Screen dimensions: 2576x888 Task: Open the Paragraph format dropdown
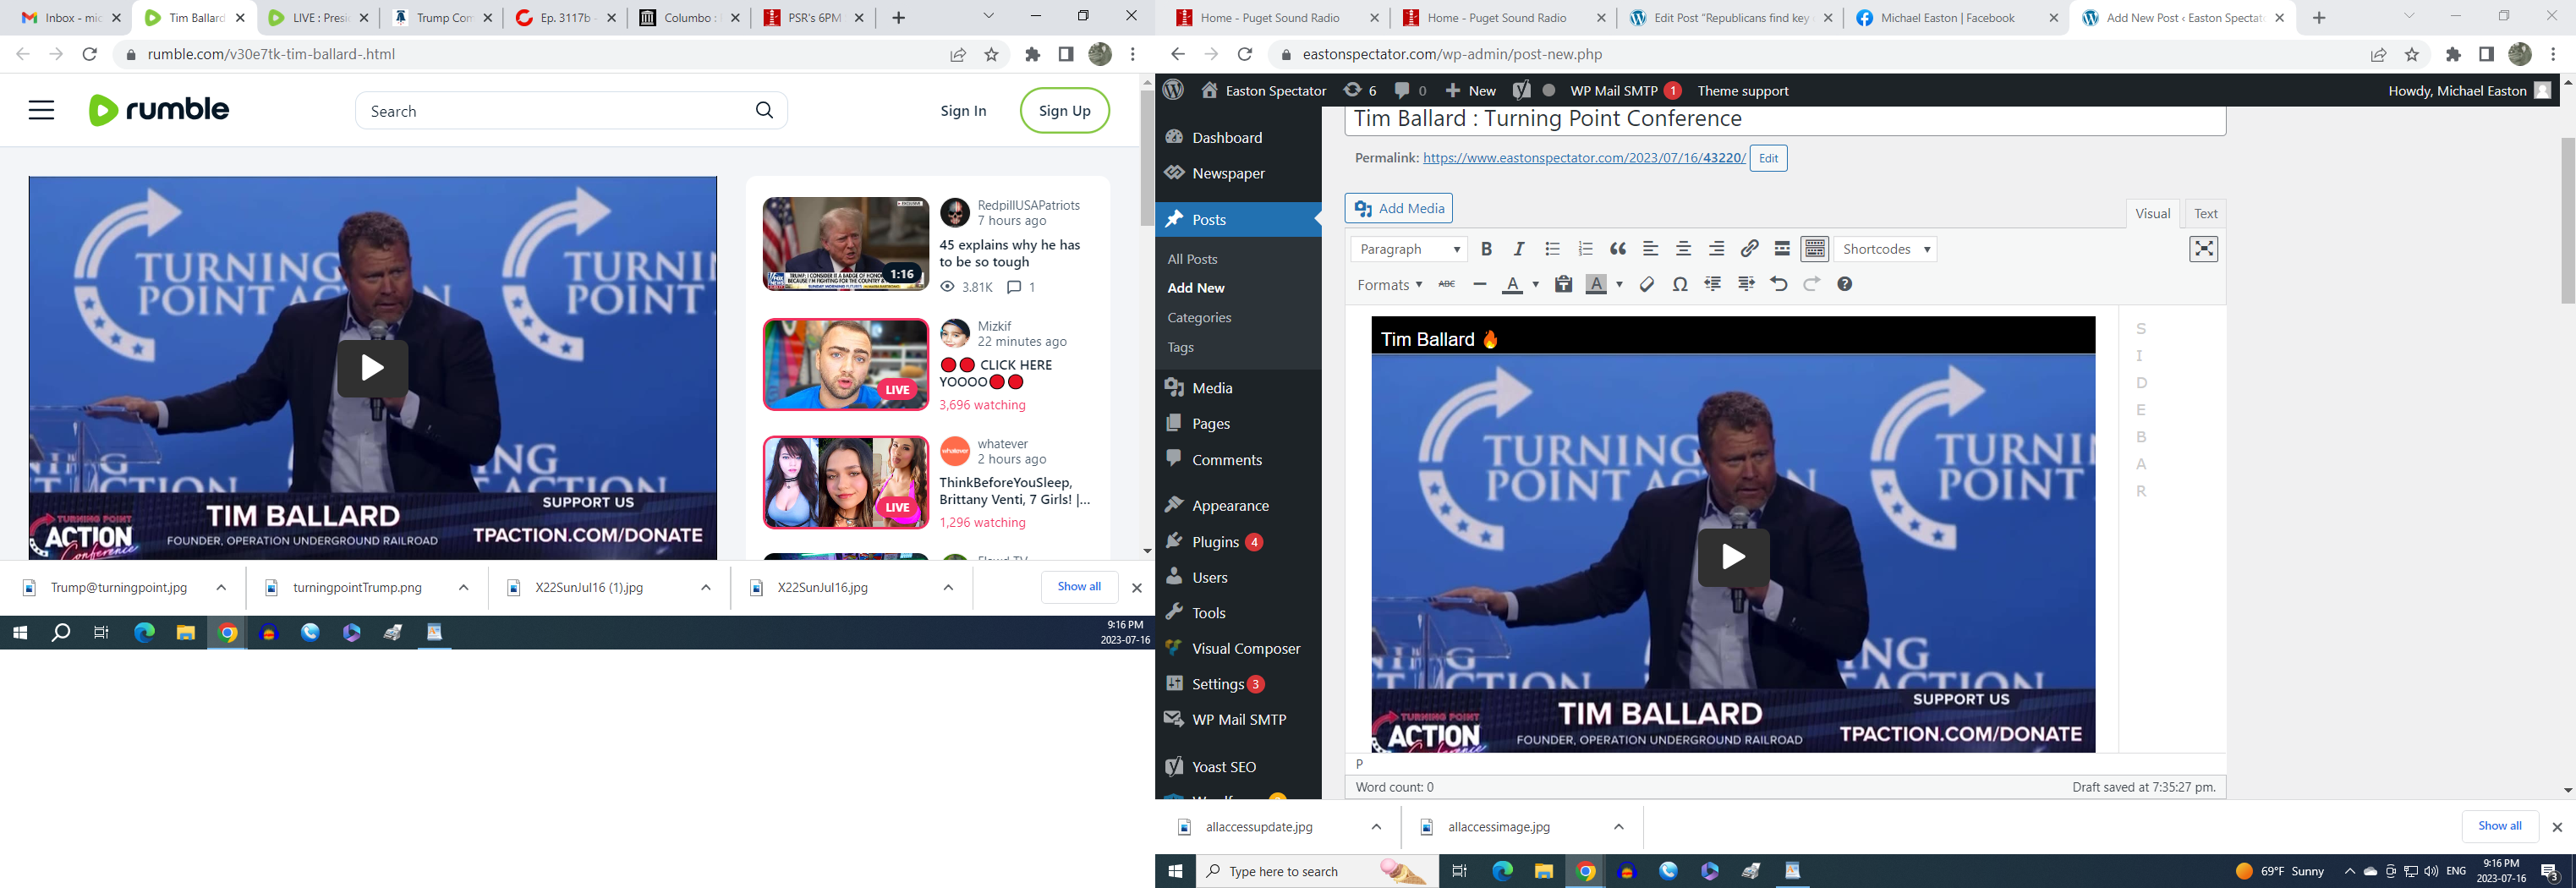tap(1408, 249)
